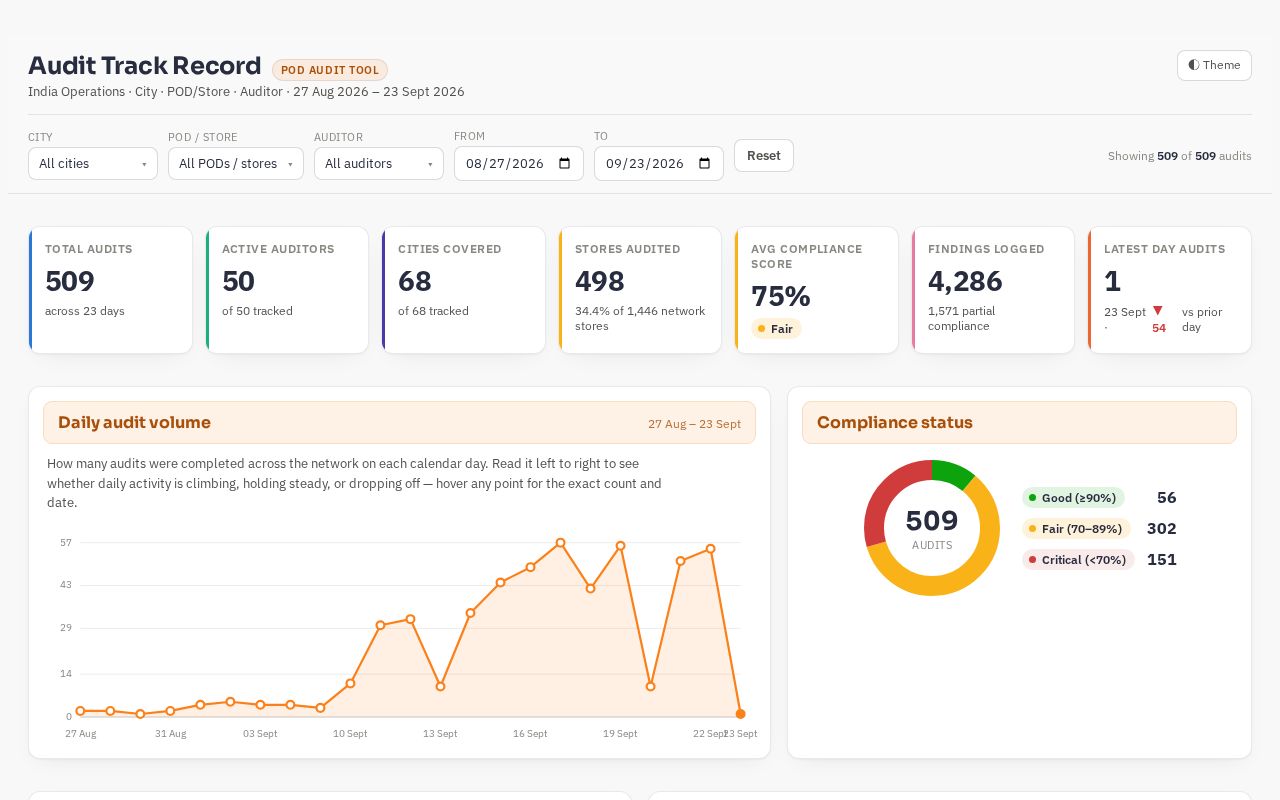The image size is (1280, 800).
Task: Select the Critical (<70%) legend item
Action: [1078, 560]
